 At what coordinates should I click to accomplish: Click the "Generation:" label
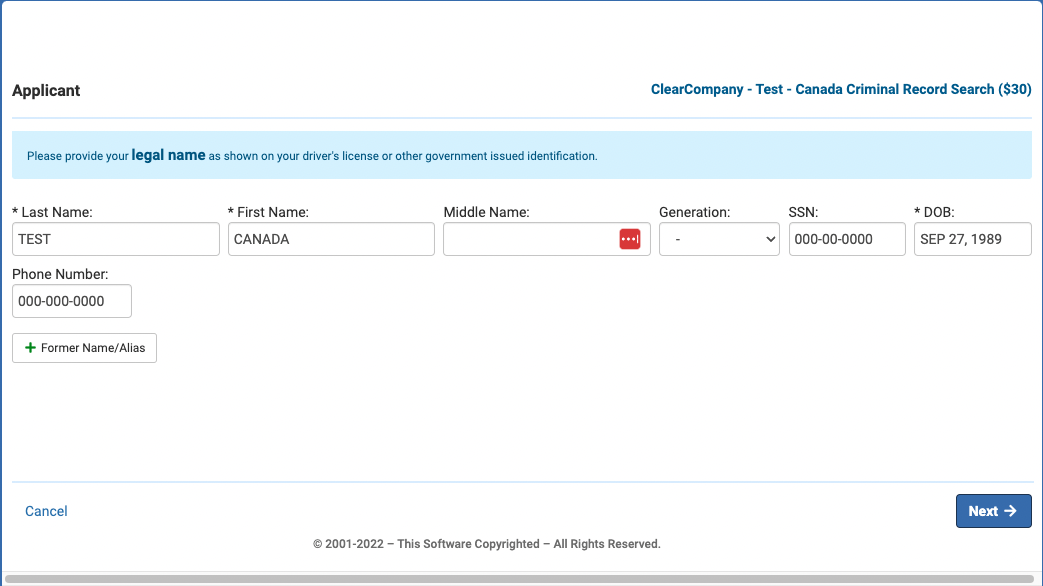coord(694,212)
